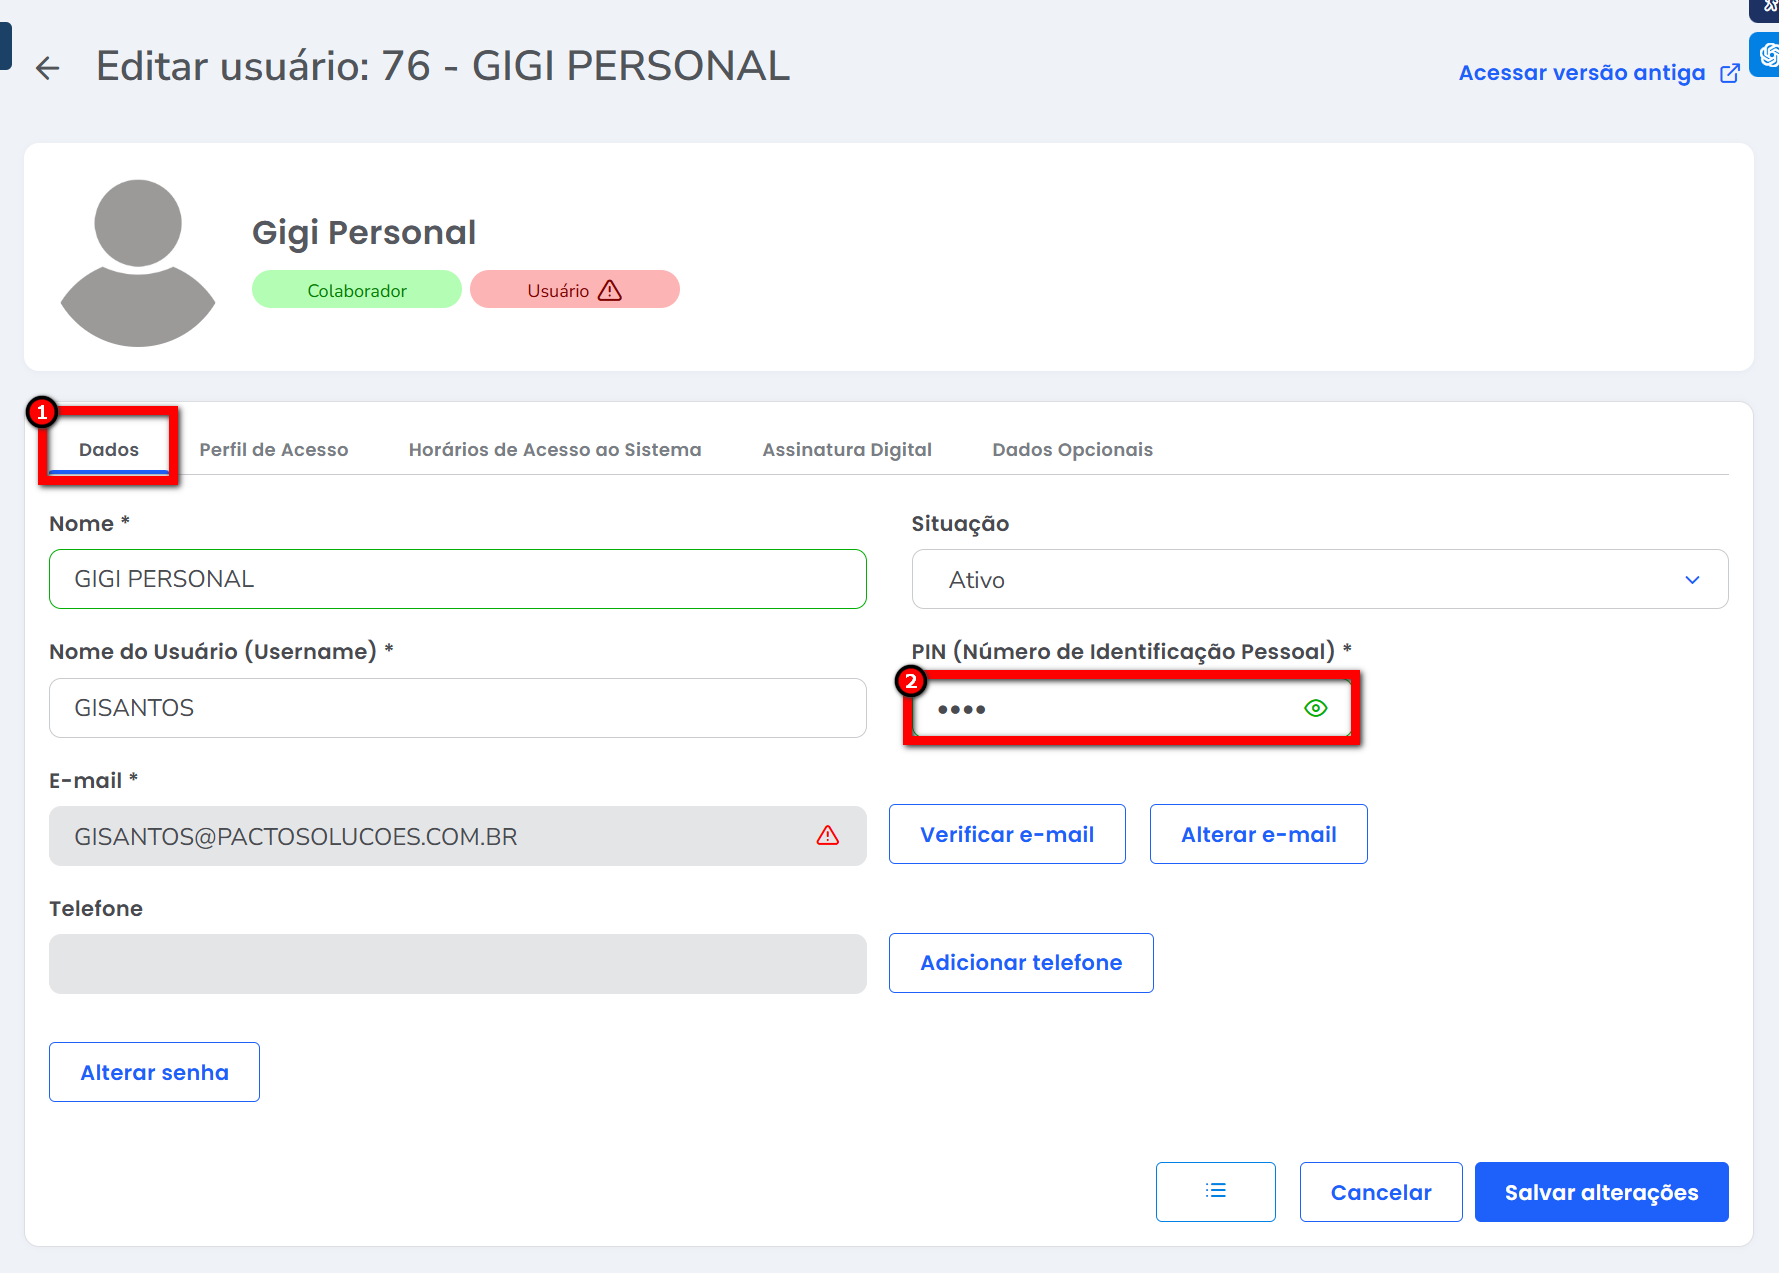
Task: Click the warning icon in e-mail field
Action: [x=827, y=835]
